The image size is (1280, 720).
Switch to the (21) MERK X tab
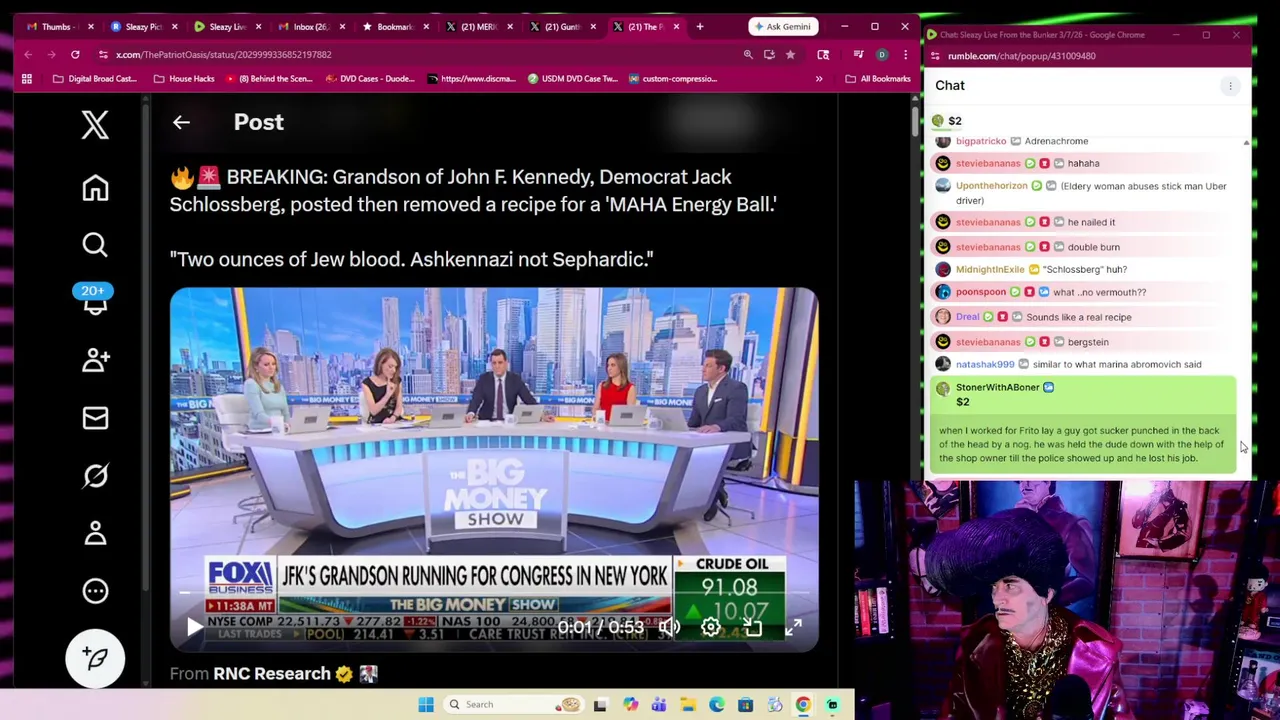pyautogui.click(x=477, y=27)
